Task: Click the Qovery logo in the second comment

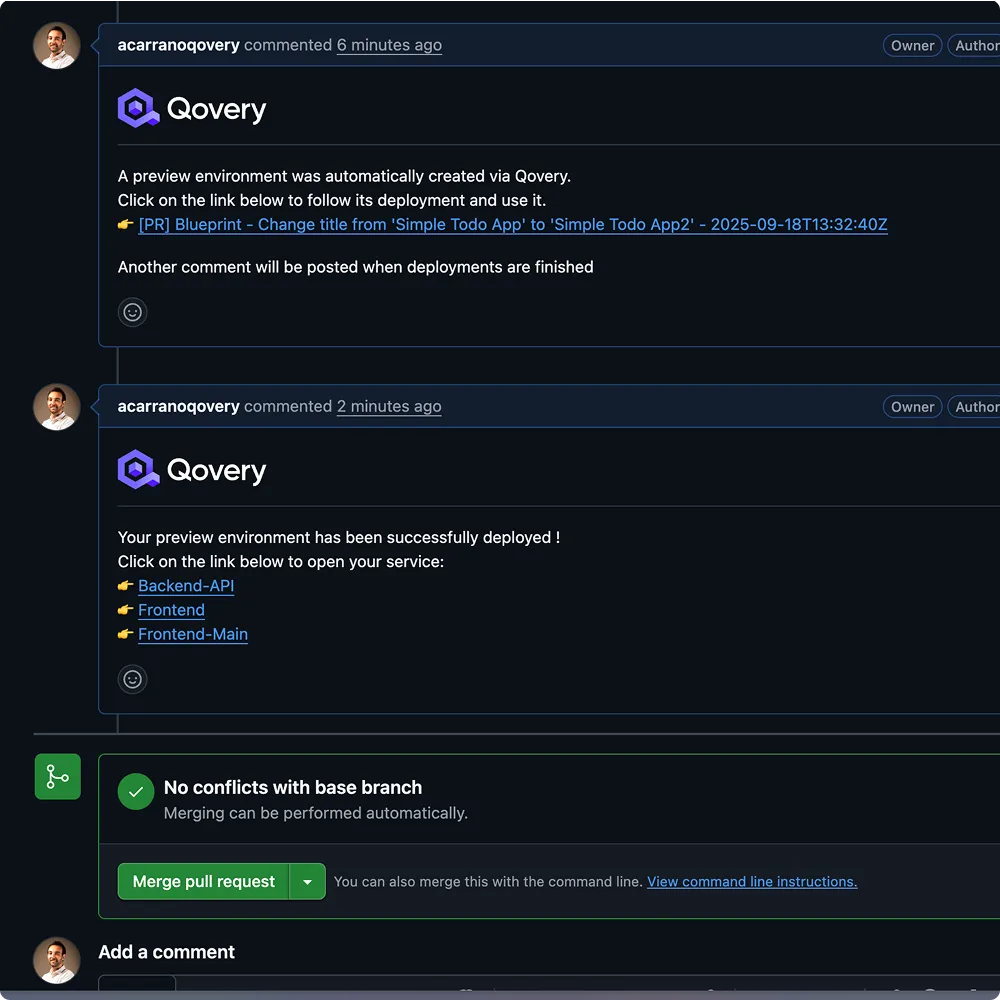Action: [192, 470]
